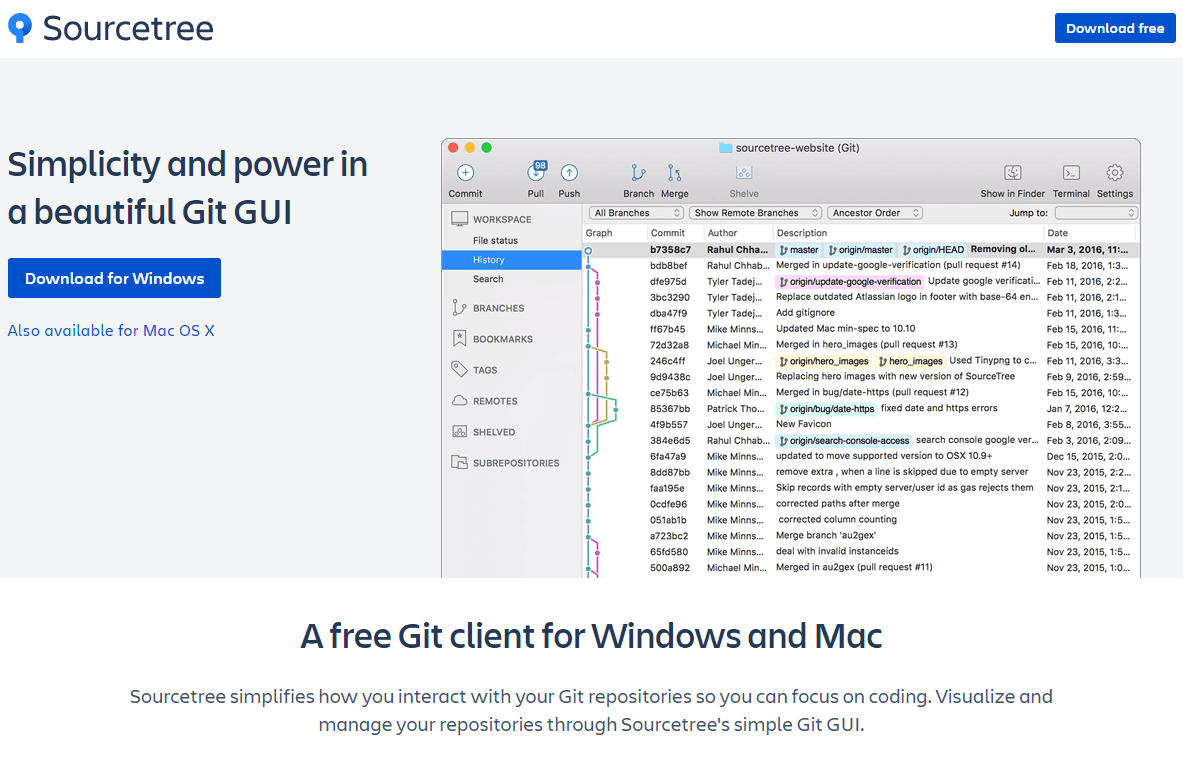Image resolution: width=1183 pixels, height=762 pixels.
Task: Open the Terminal toolbar icon
Action: (1071, 173)
